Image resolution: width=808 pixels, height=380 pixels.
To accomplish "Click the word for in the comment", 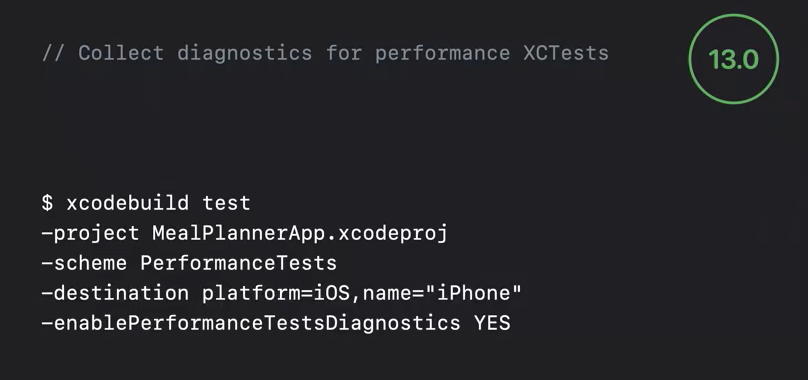I will tap(344, 53).
